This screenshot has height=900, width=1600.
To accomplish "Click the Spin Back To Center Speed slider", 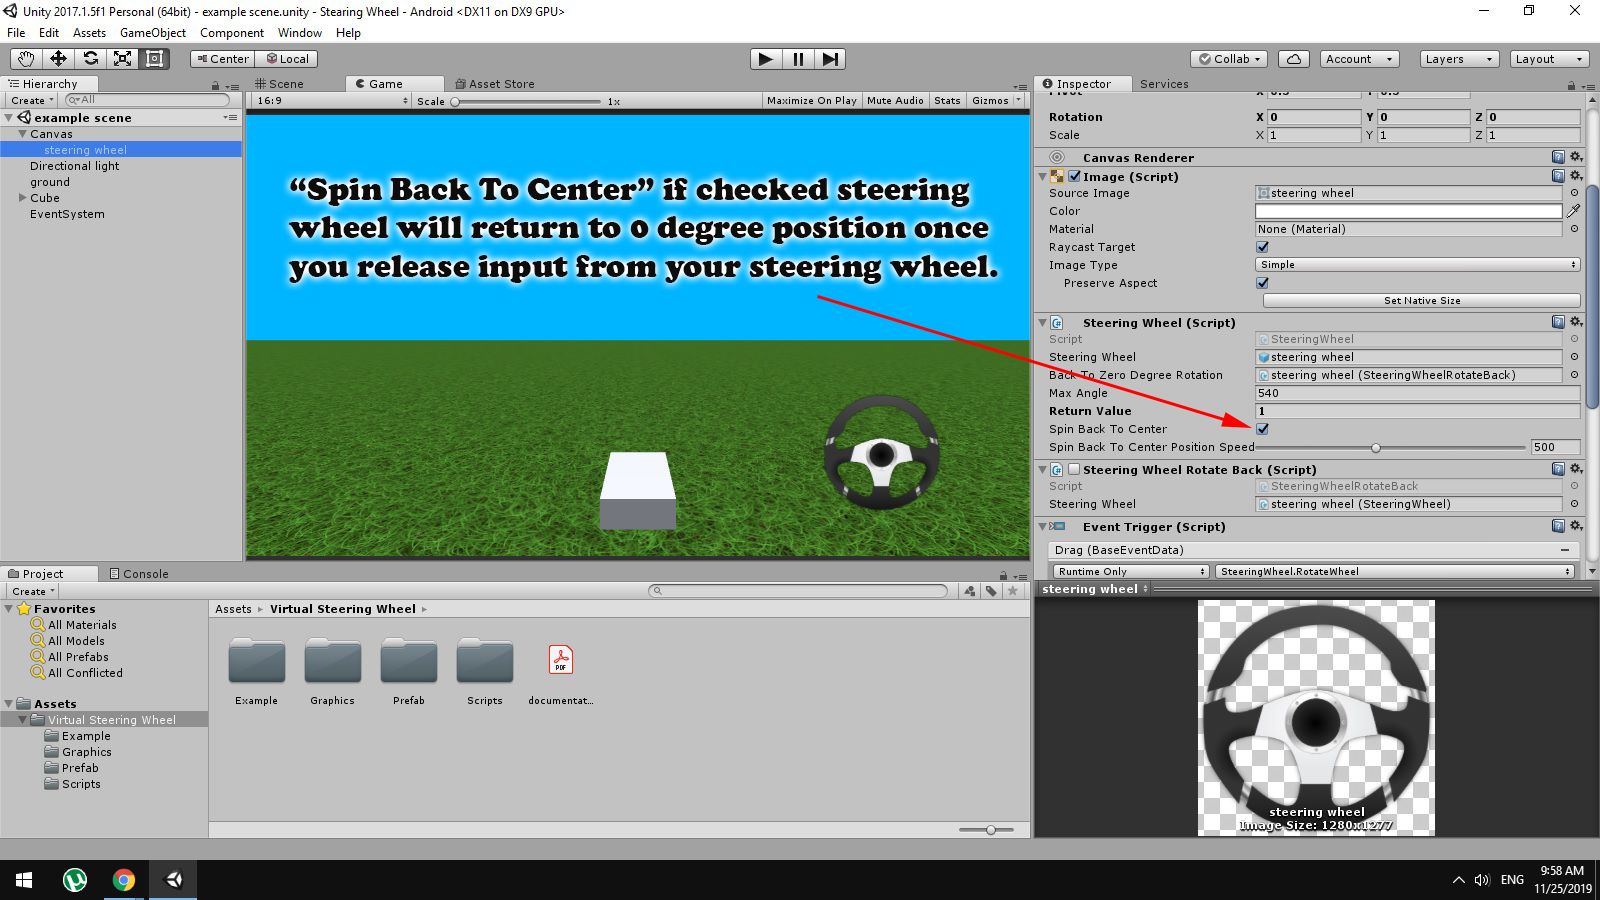I will point(1391,447).
